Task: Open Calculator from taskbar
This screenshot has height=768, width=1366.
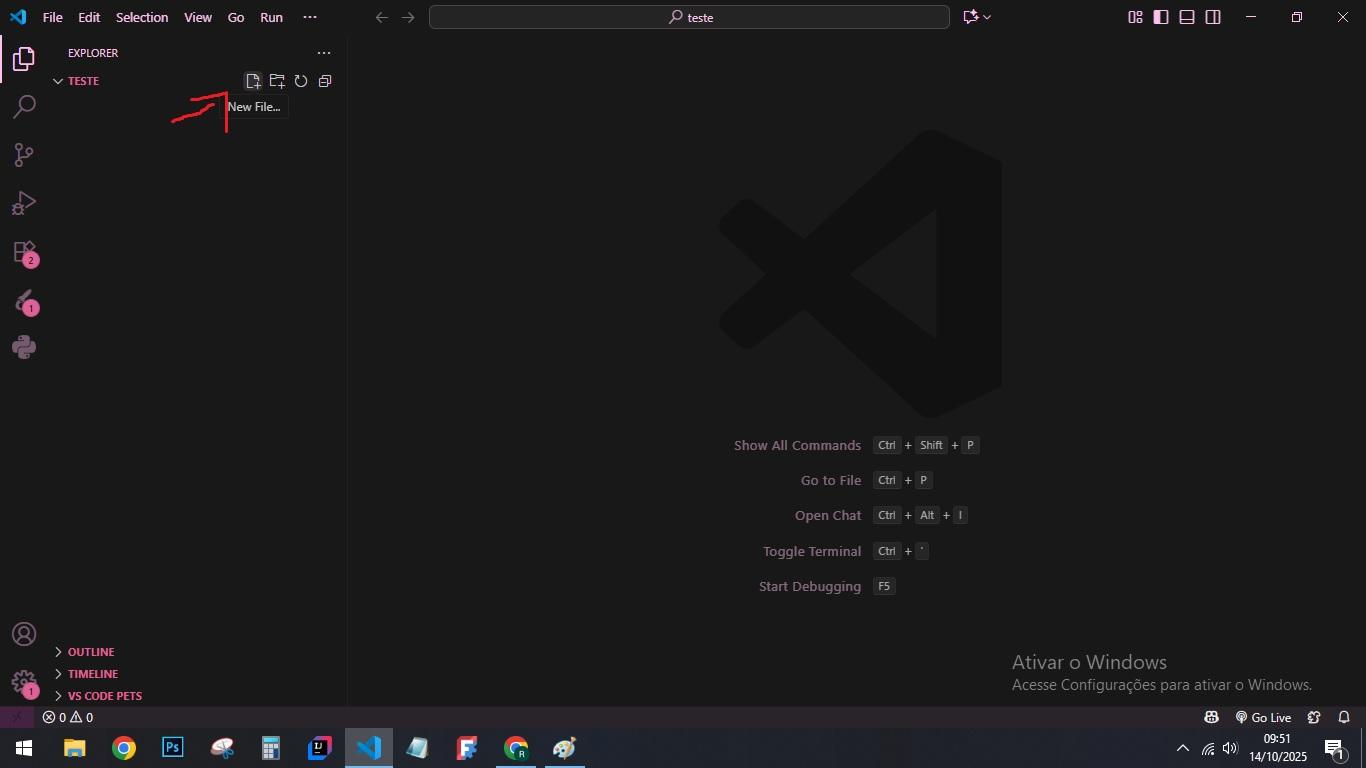Action: click(271, 748)
